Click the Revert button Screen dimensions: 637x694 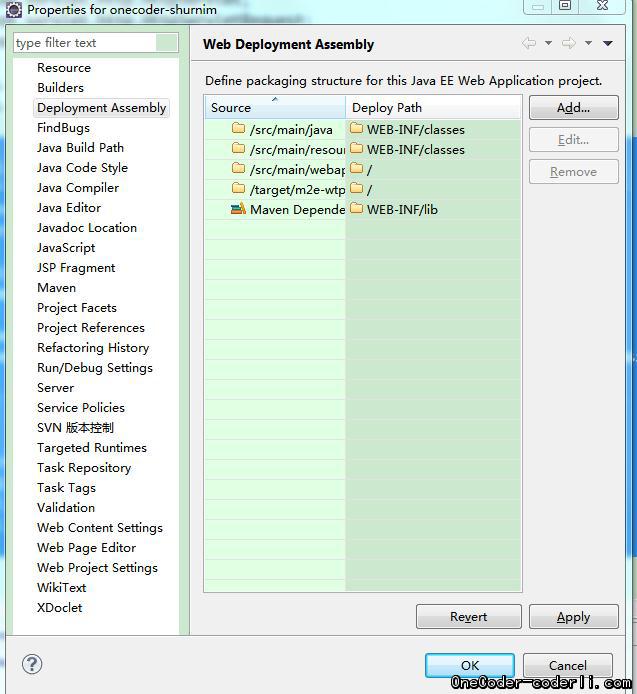click(x=468, y=617)
